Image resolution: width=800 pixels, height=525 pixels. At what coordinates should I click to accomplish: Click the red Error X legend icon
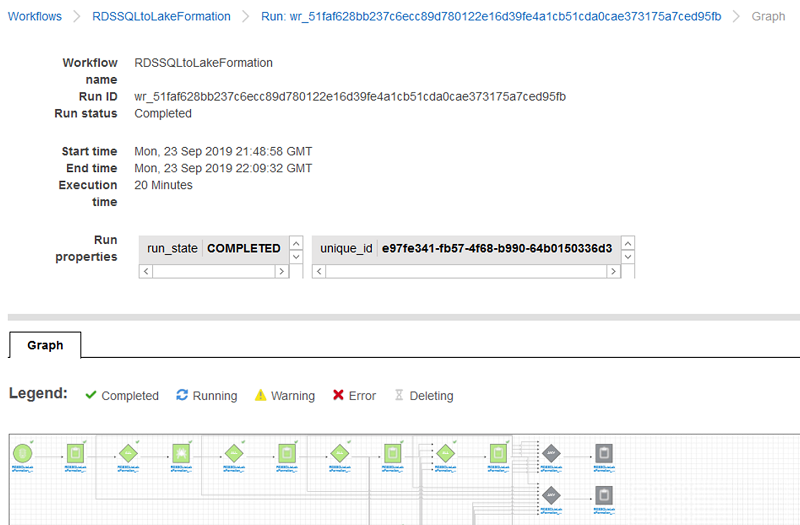coord(338,395)
